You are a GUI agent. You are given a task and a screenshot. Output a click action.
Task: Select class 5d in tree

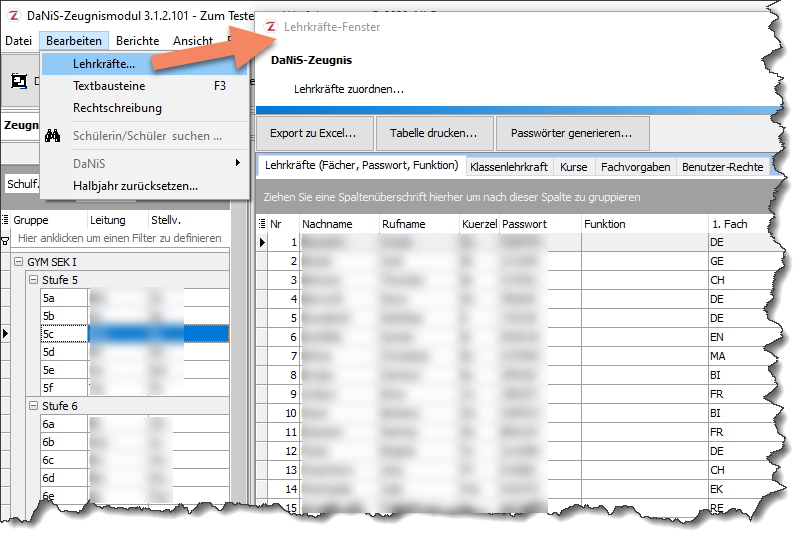48,352
